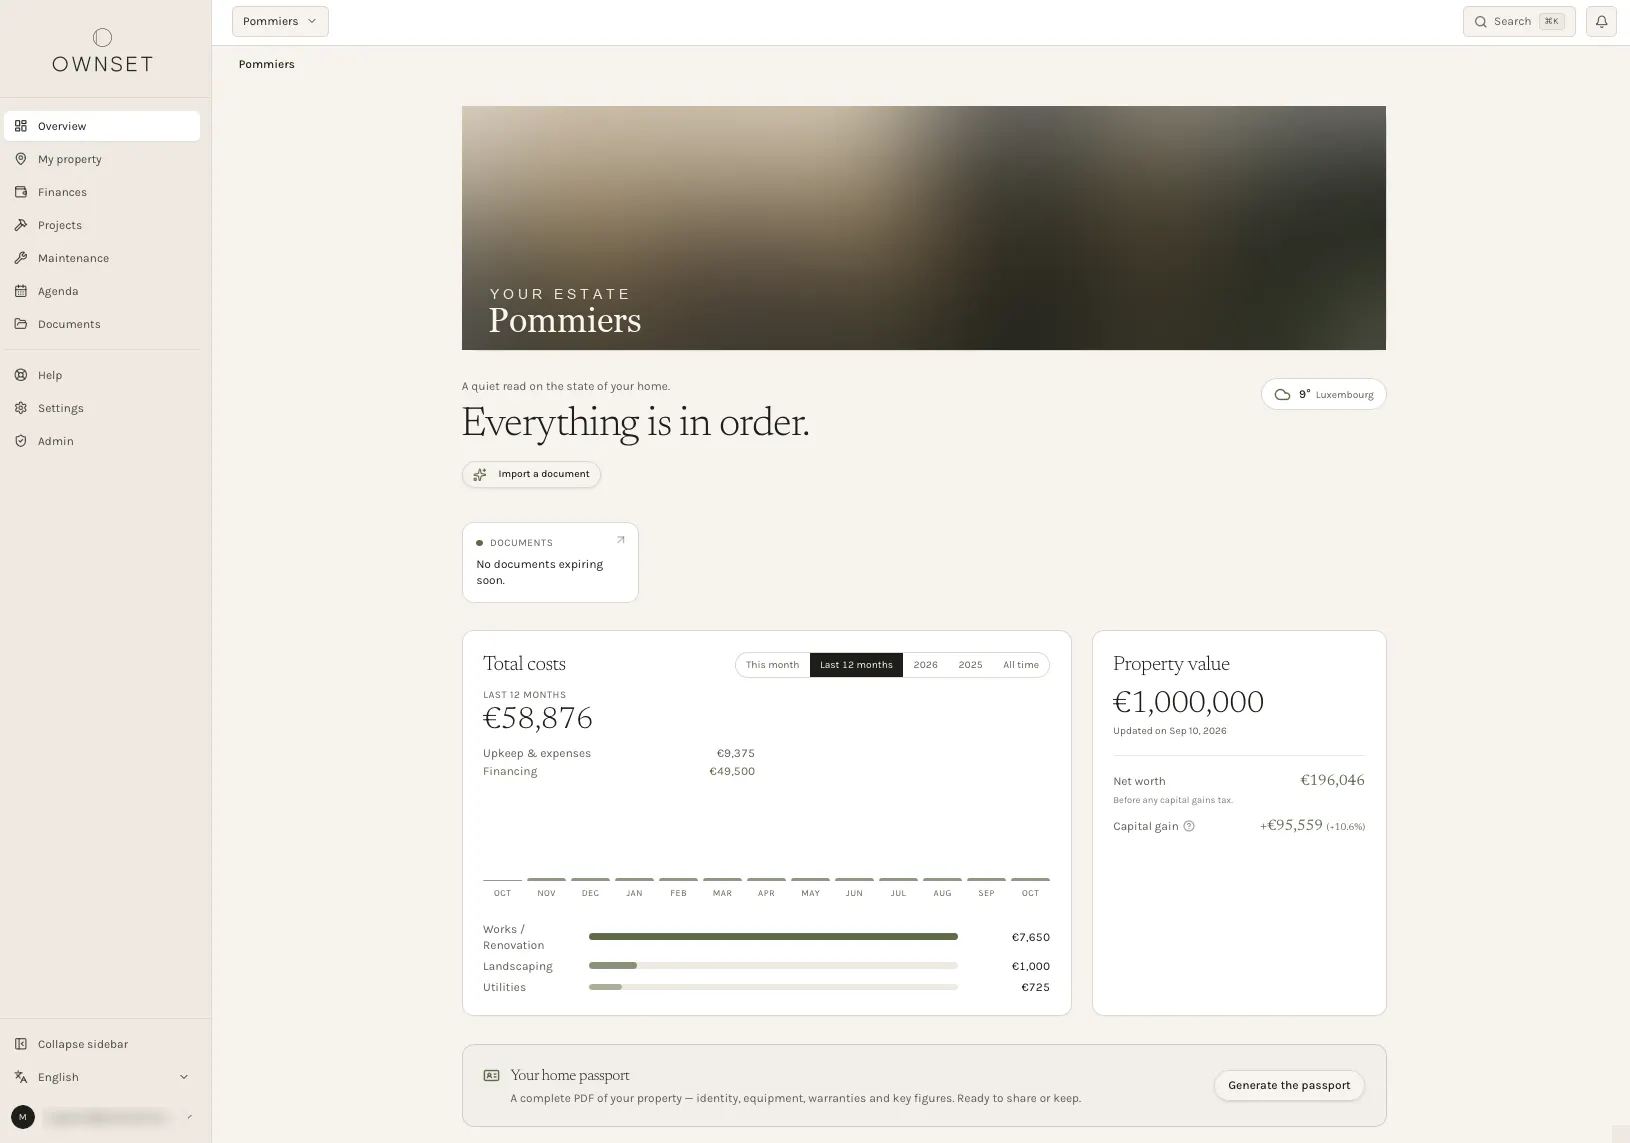Open notifications bell icon

point(1601,21)
